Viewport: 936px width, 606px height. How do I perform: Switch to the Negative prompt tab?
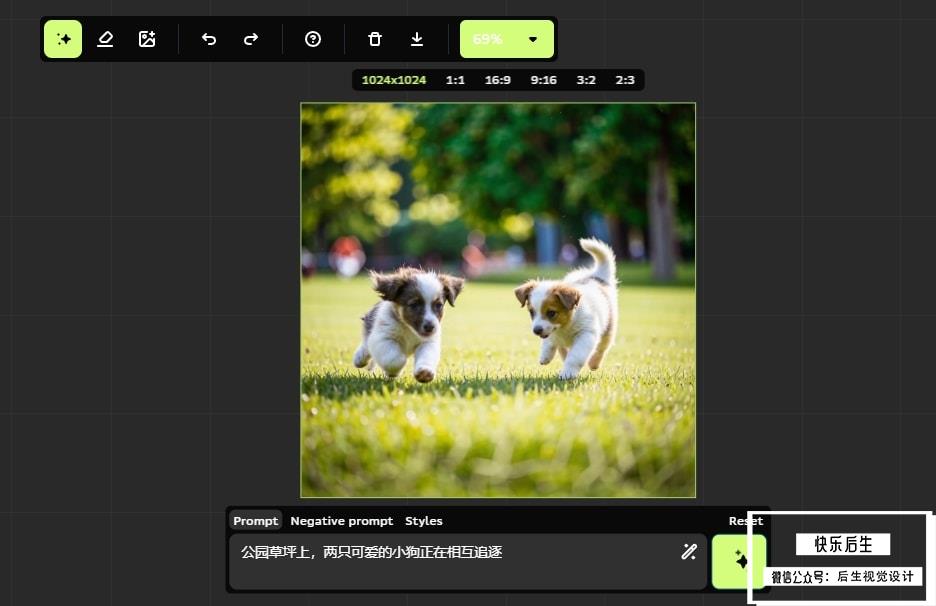click(x=341, y=521)
